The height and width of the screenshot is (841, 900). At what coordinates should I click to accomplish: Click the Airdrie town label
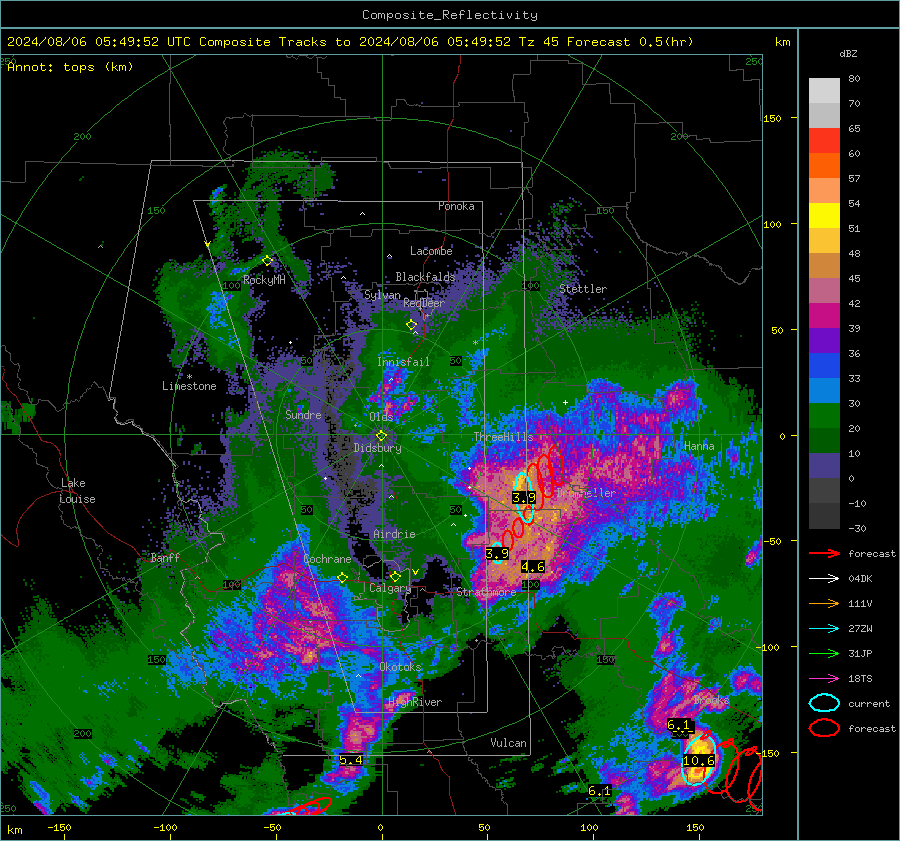click(x=394, y=534)
